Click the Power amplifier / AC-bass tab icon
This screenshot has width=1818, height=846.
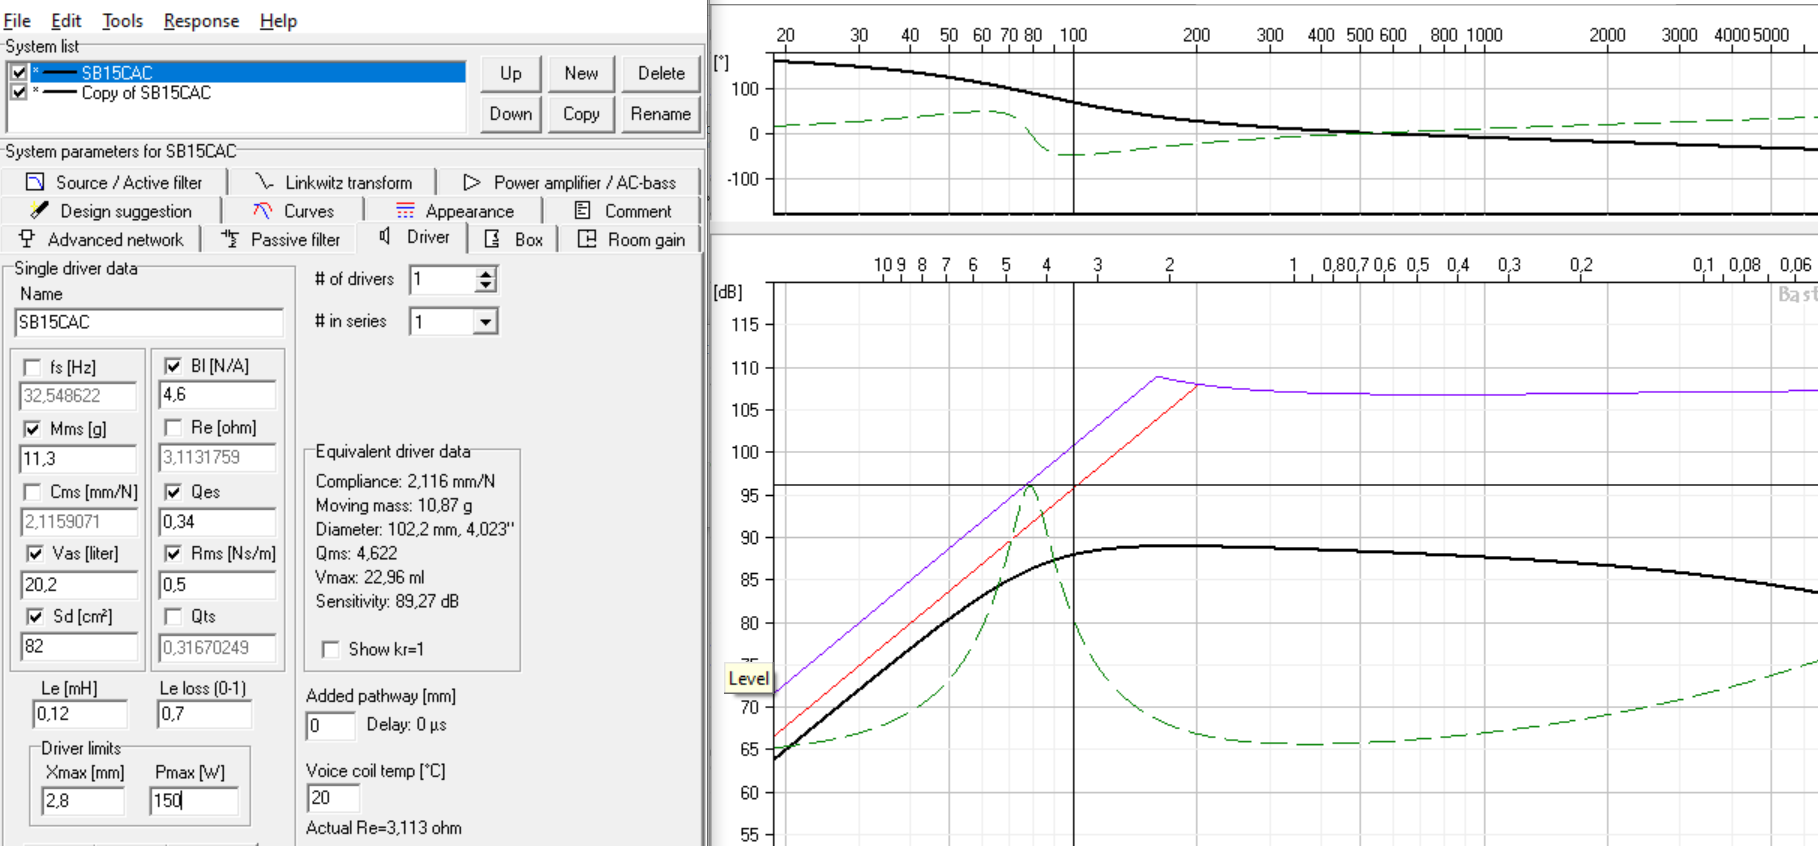[x=472, y=182]
